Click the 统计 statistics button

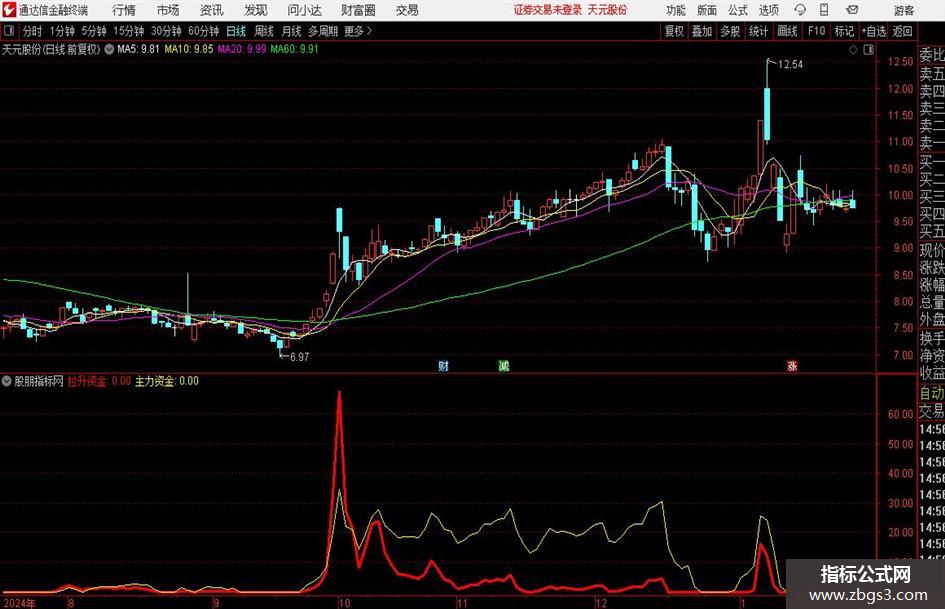[x=758, y=31]
